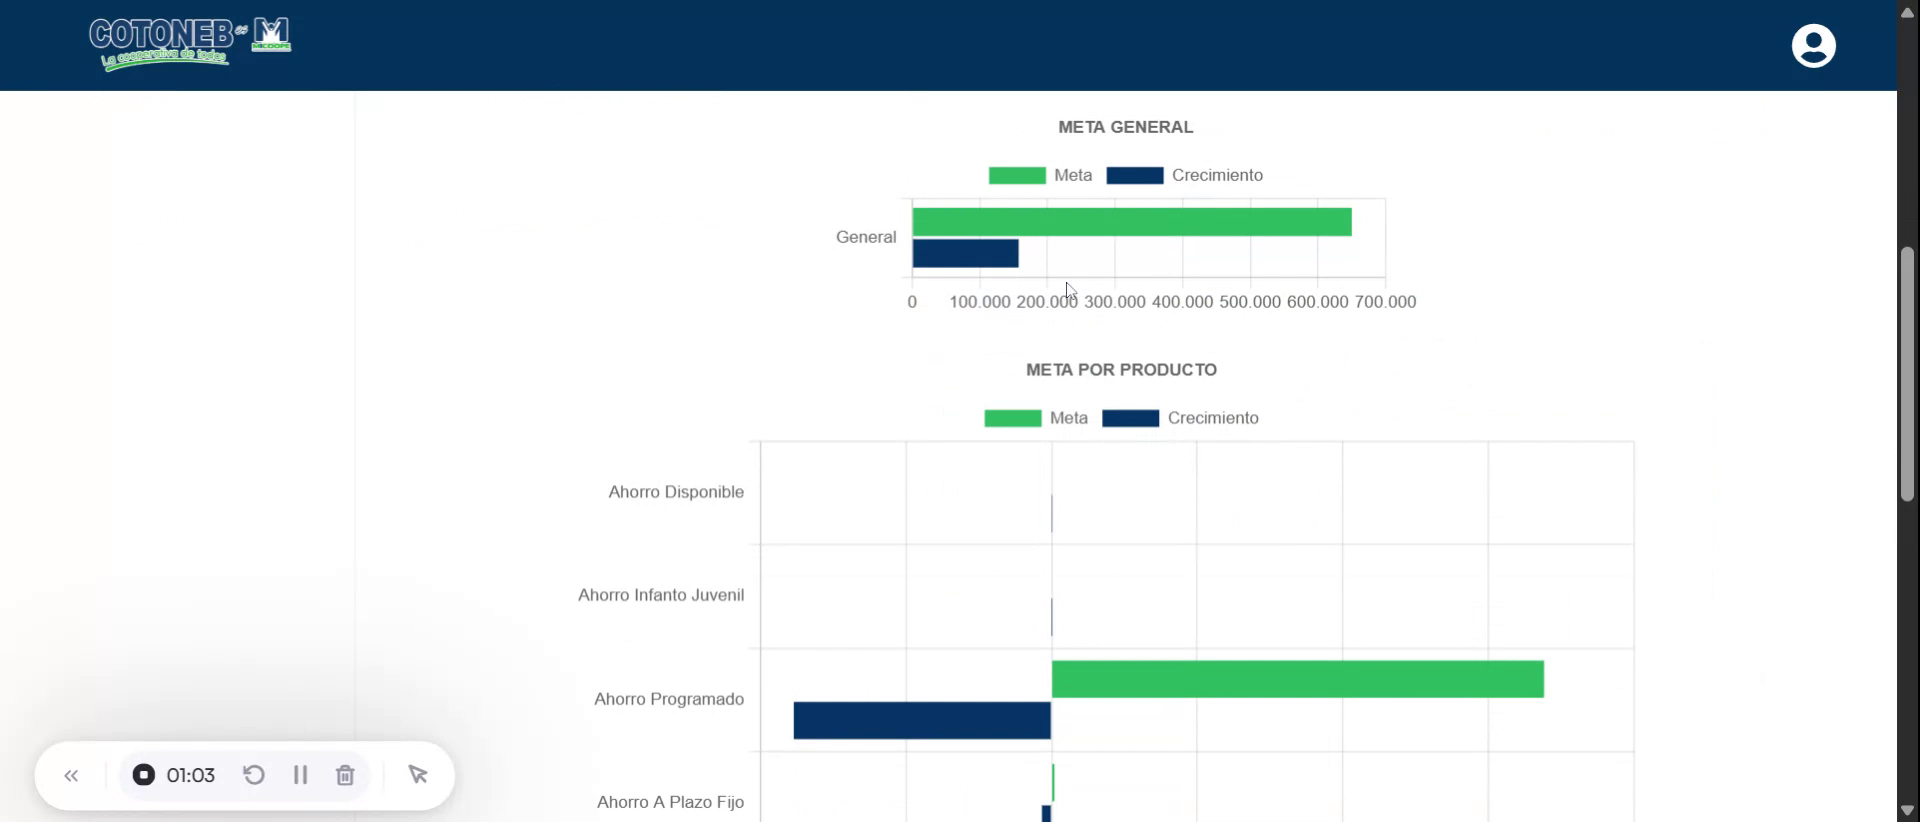Screen dimensions: 1920x822
Task: Hide Meta series in Meta Por Producto chart
Action: [x=1036, y=419]
